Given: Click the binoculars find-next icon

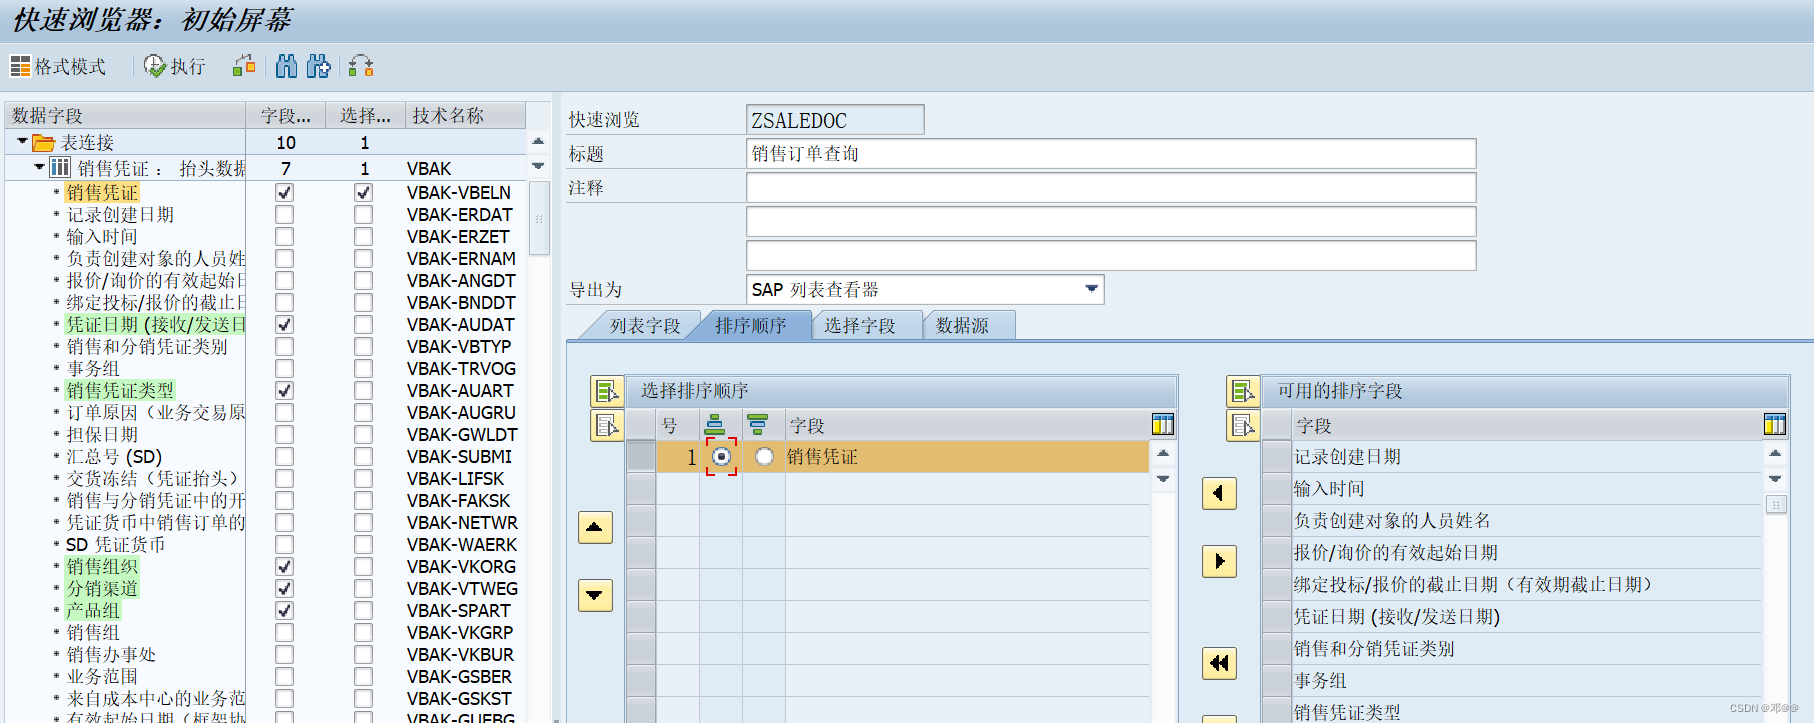Looking at the screenshot, I should [318, 66].
